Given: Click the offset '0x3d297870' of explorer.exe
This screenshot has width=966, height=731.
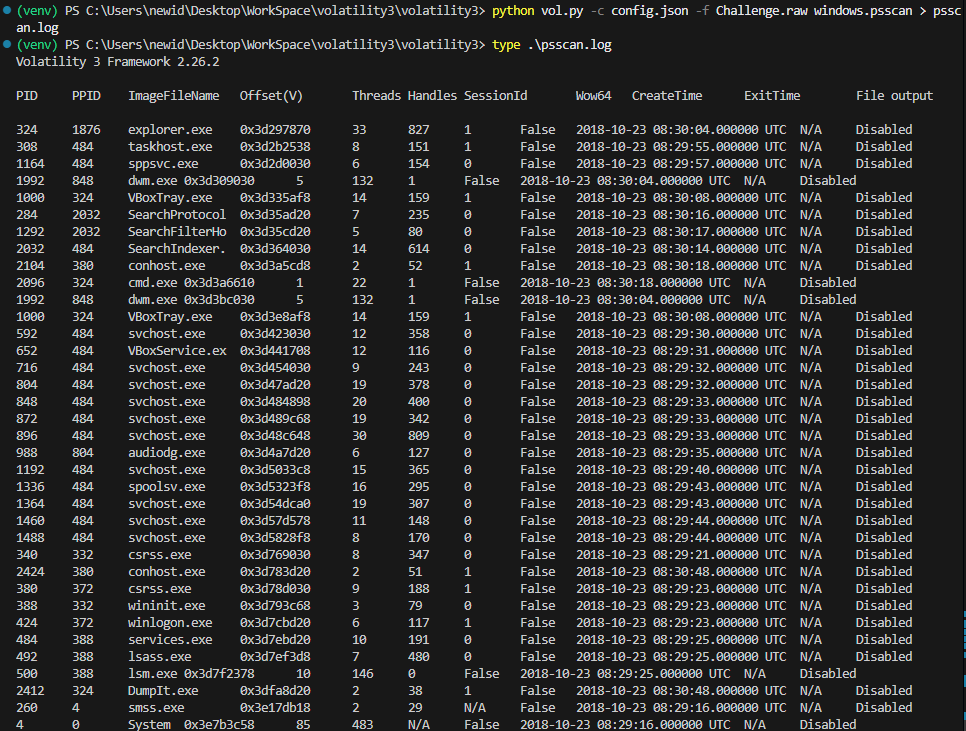Looking at the screenshot, I should point(275,130).
